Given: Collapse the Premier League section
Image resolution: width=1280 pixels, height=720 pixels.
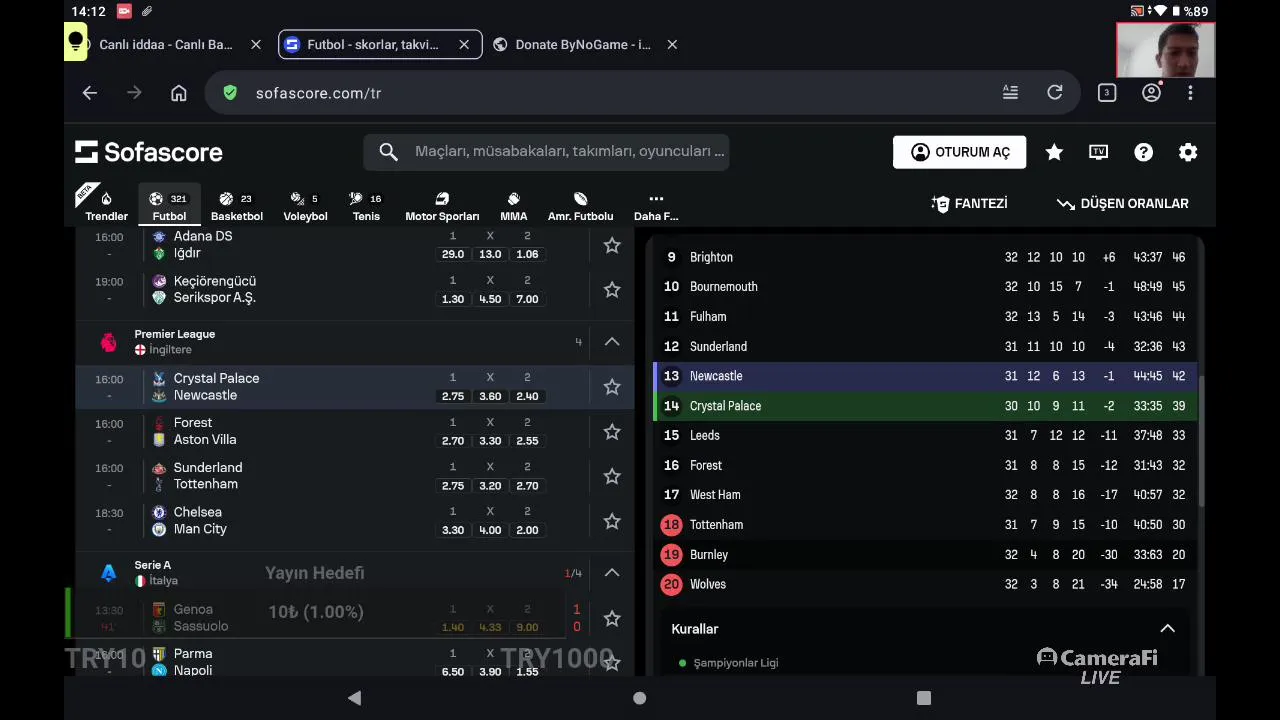Looking at the screenshot, I should pyautogui.click(x=612, y=342).
